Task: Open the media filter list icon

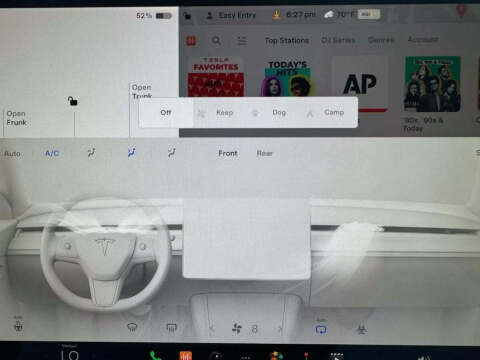Action: point(242,41)
